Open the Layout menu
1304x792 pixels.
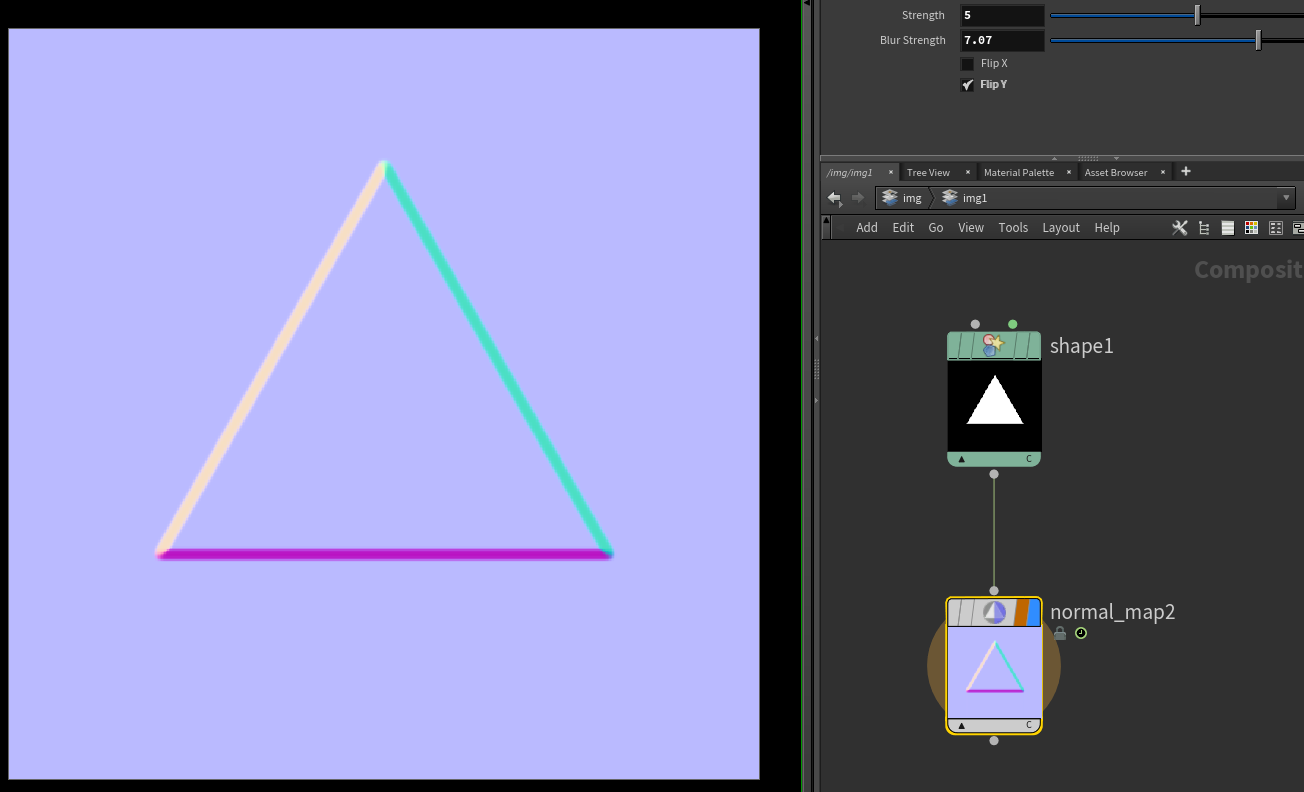[1060, 228]
